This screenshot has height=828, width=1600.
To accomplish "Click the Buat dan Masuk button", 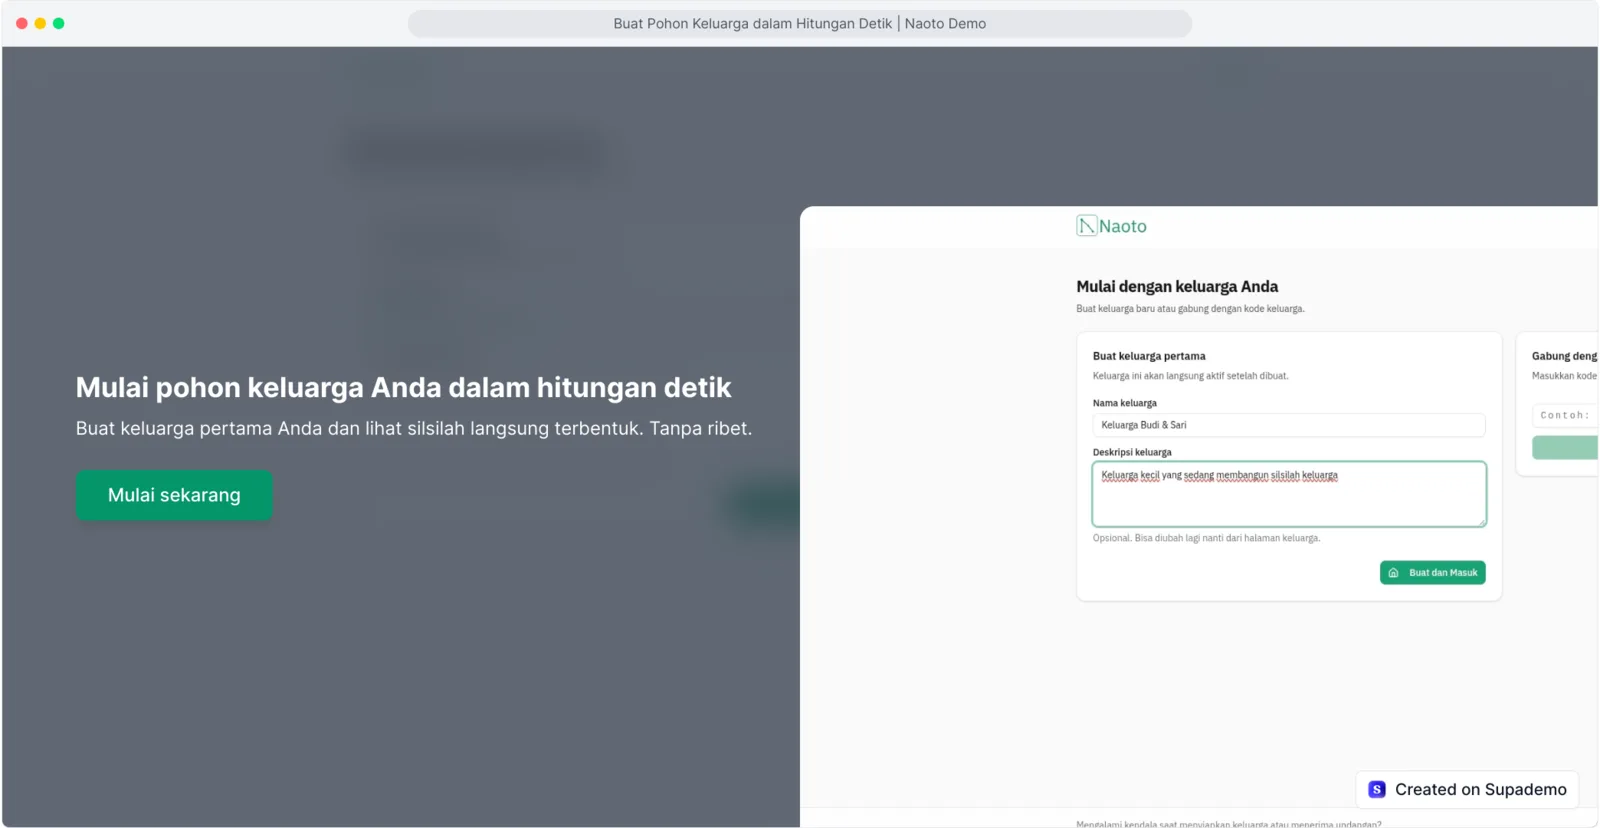I will click(x=1432, y=573).
